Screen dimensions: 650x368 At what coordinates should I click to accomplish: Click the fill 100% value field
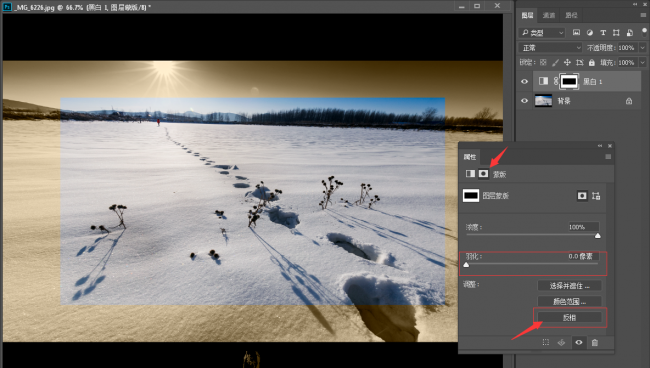point(627,63)
